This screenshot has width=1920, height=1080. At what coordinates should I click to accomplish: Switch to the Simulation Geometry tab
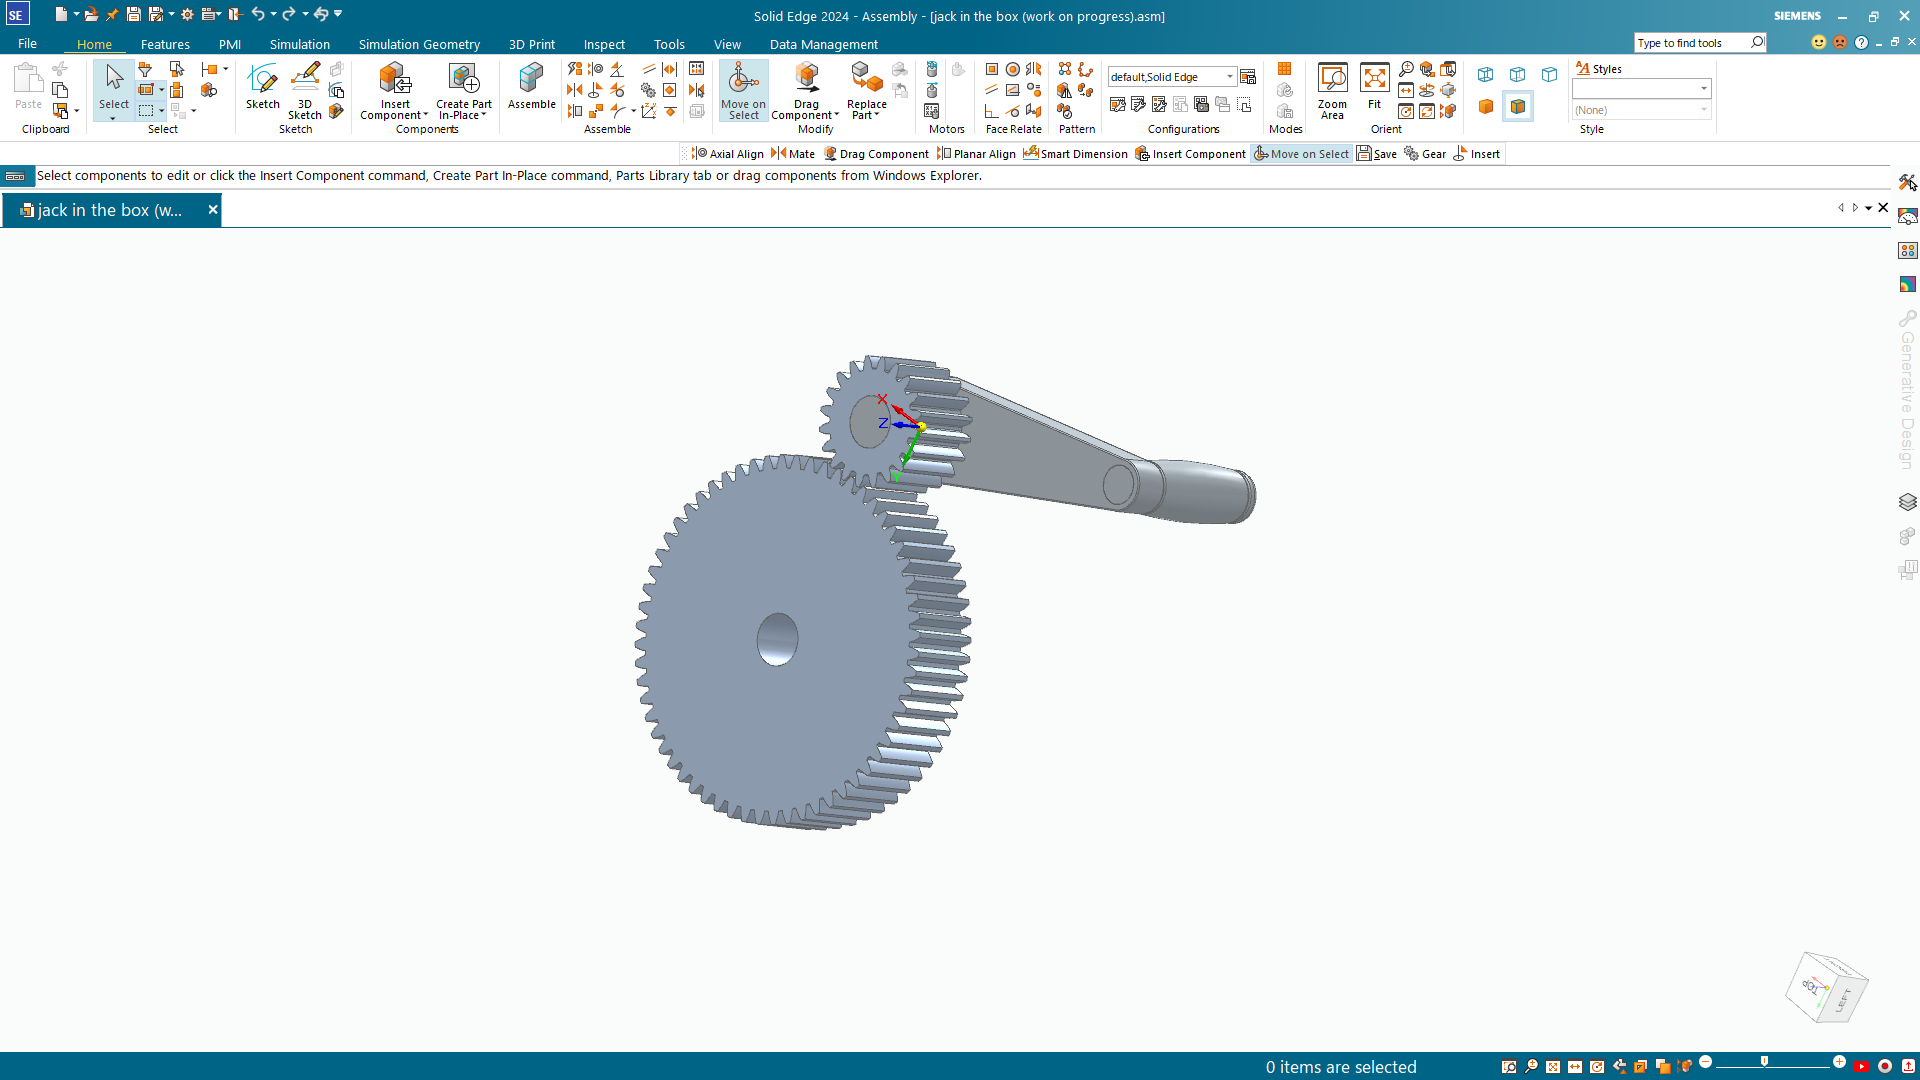pos(419,44)
